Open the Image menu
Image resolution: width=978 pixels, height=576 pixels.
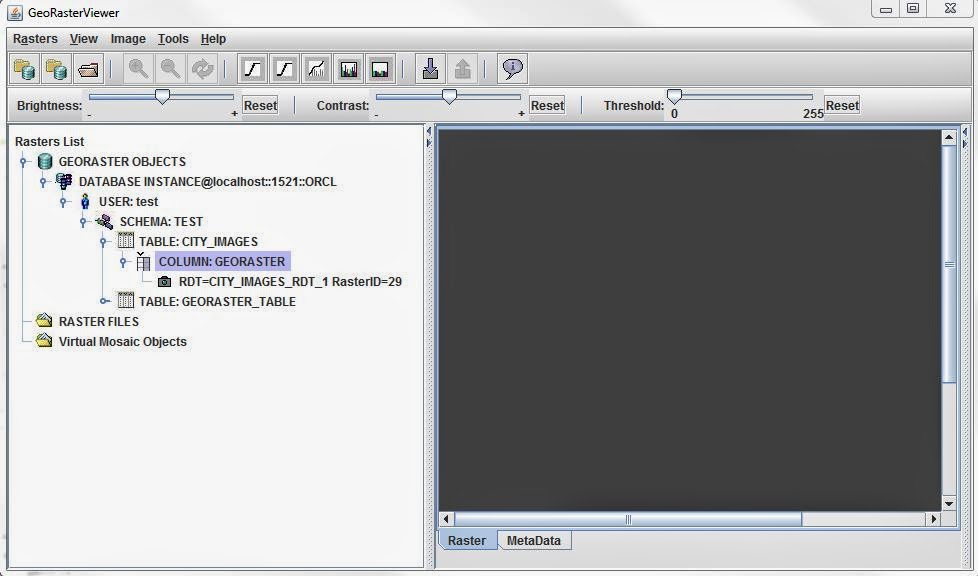tap(128, 39)
